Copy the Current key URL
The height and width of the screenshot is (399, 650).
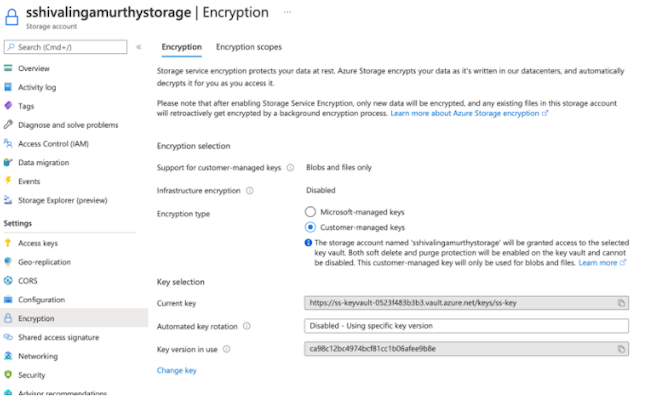[621, 303]
